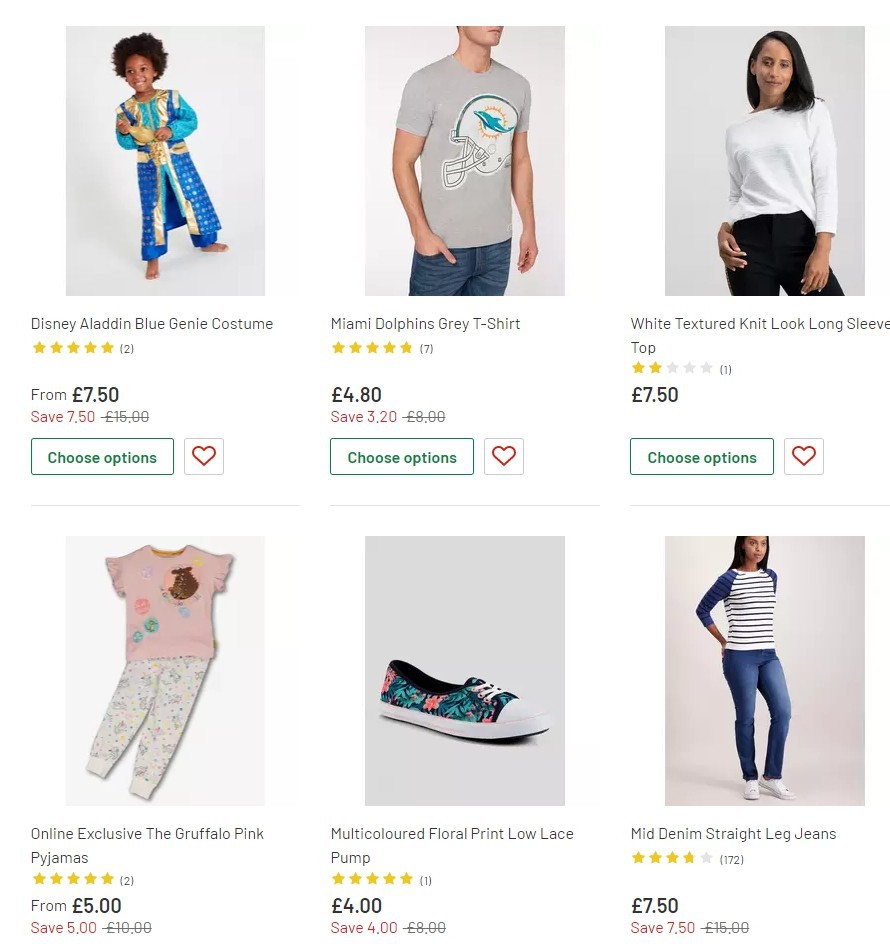This screenshot has height=944, width=890.
Task: Click the white knit top product image
Action: pyautogui.click(x=765, y=161)
